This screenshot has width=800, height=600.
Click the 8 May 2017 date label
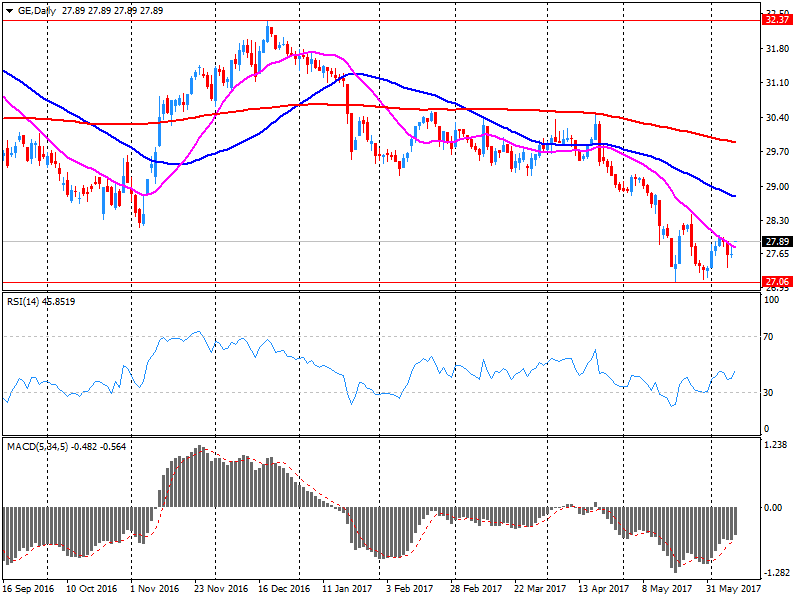(666, 589)
